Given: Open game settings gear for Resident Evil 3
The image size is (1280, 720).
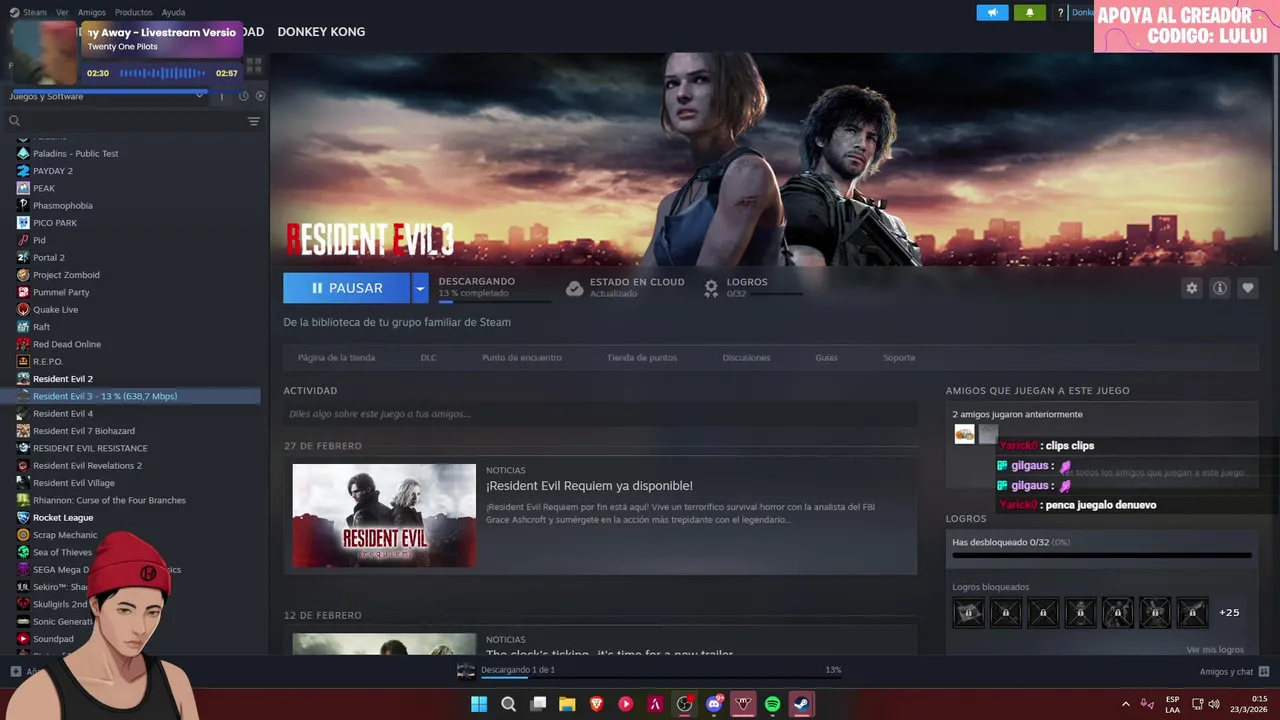Looking at the screenshot, I should point(1191,288).
